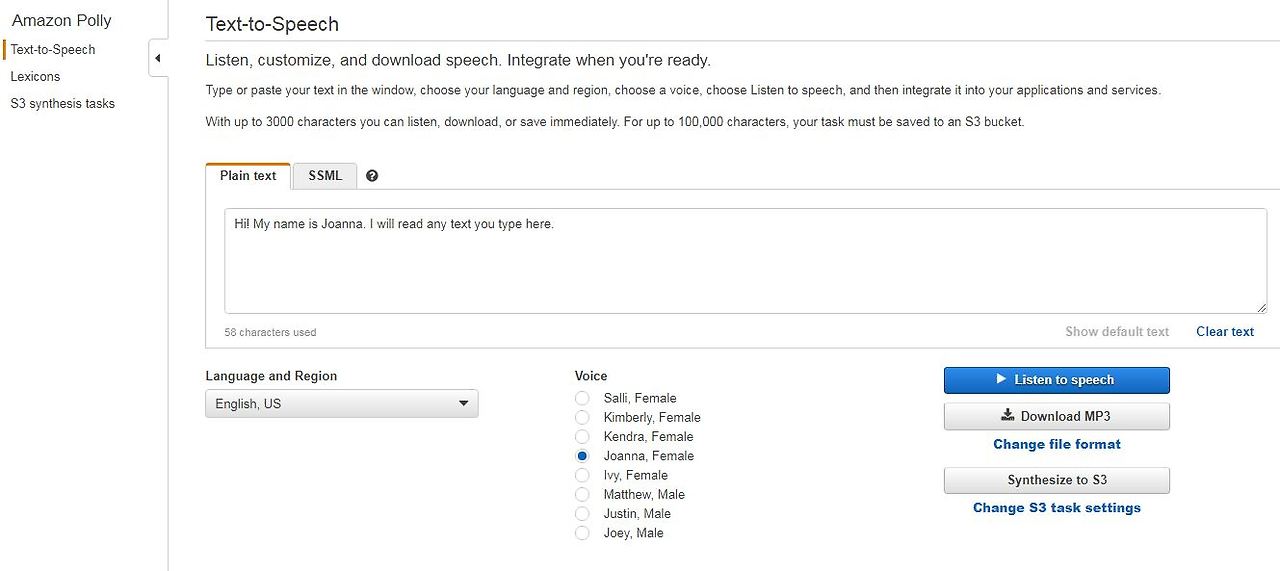Select the Justin, Male voice

582,513
